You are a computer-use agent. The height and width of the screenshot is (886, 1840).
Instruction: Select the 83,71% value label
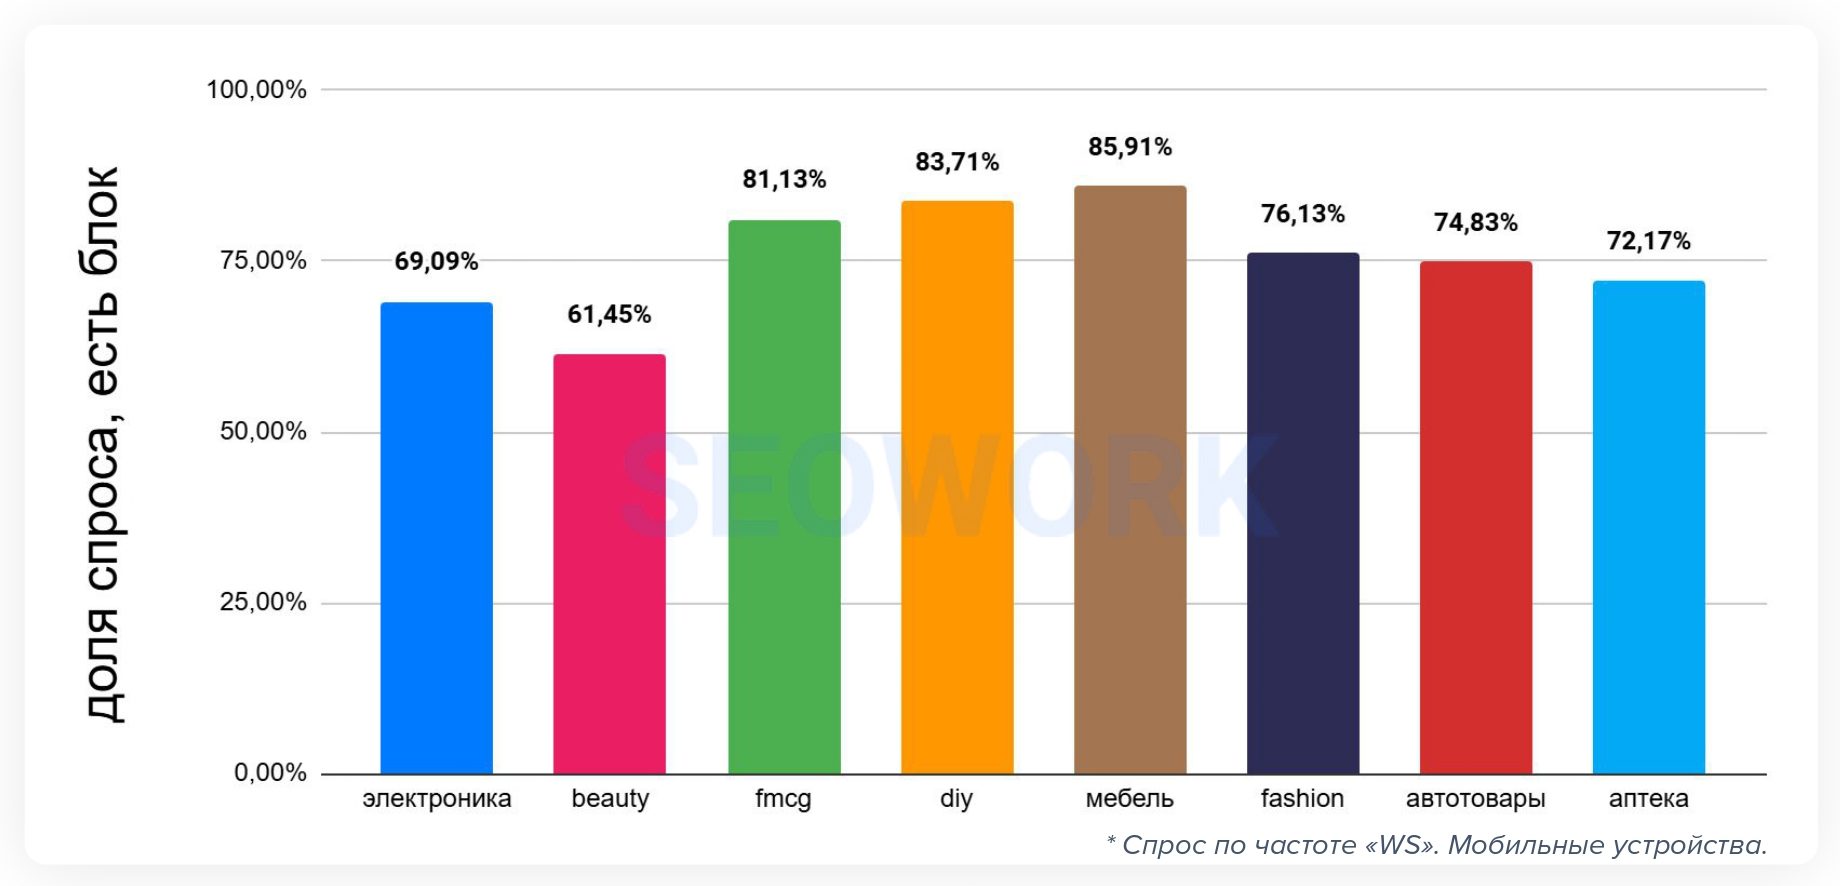(957, 162)
